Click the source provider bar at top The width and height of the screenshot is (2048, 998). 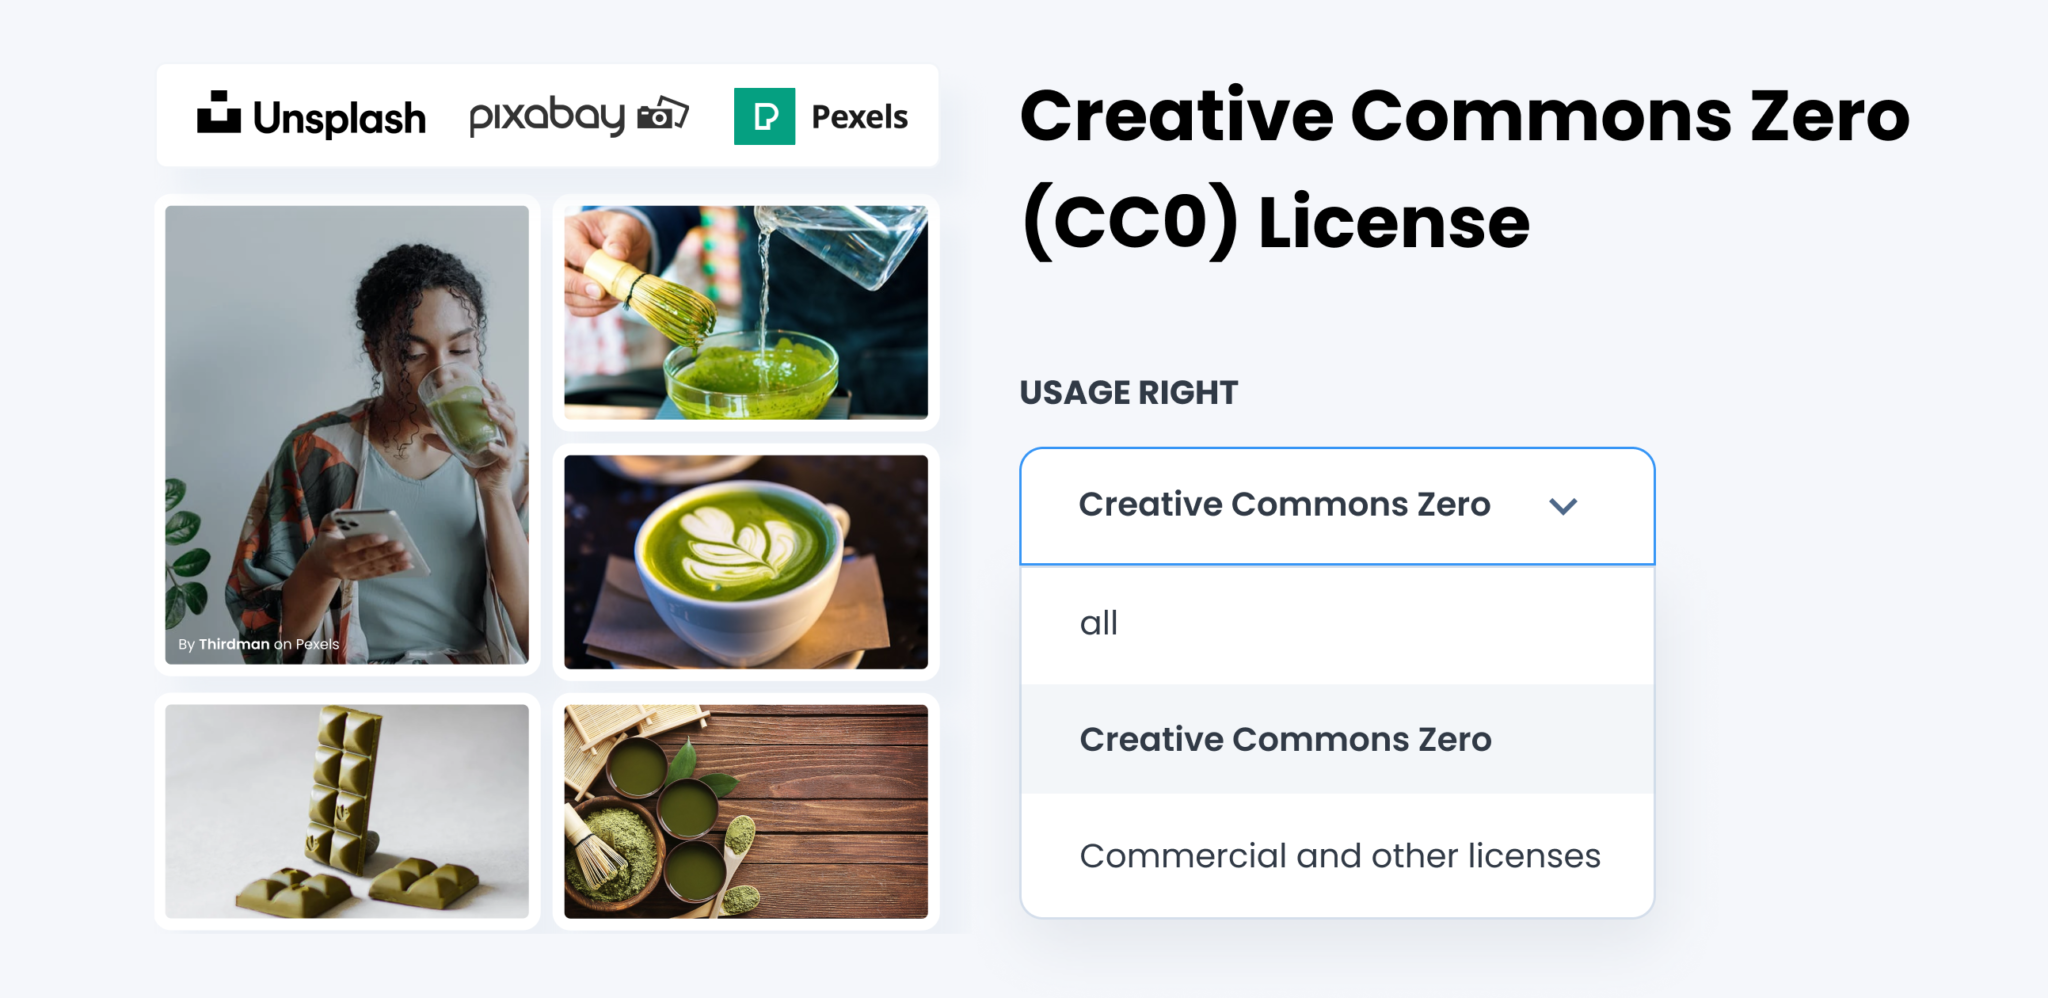(x=547, y=115)
